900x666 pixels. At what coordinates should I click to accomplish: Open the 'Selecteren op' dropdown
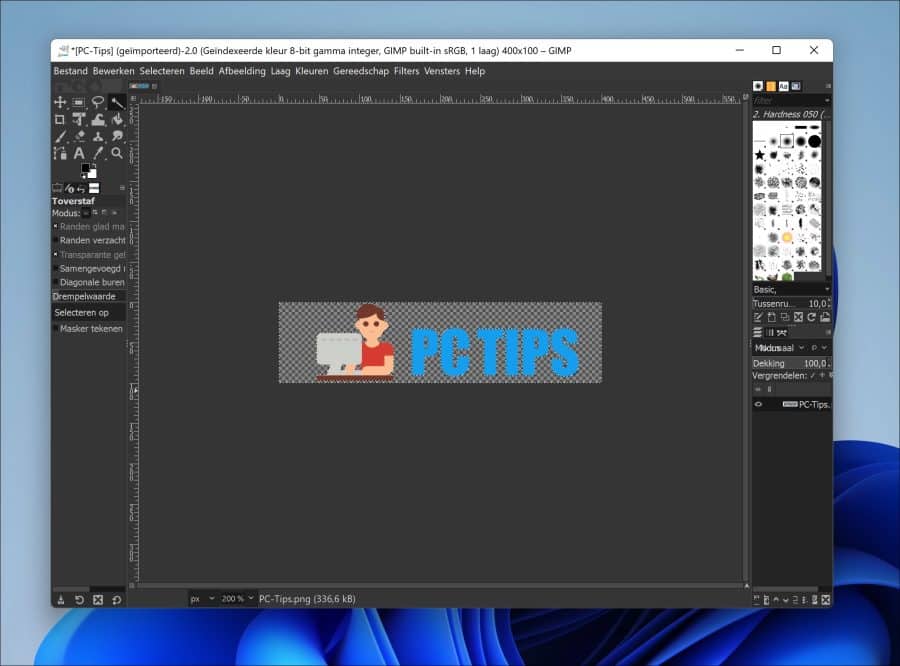point(88,312)
